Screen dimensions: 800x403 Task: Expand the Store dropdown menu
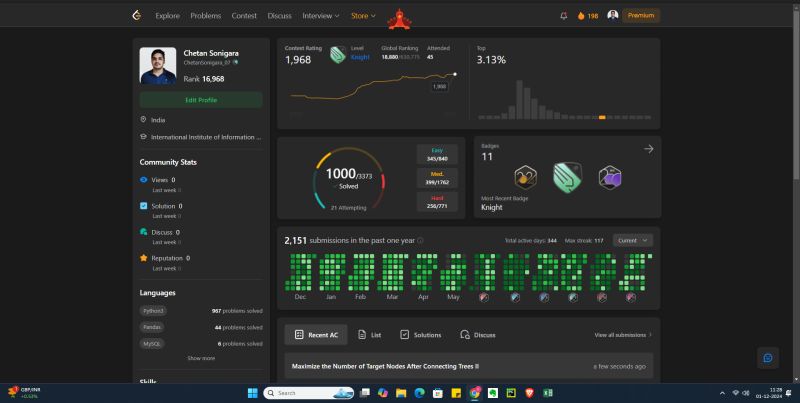(363, 16)
